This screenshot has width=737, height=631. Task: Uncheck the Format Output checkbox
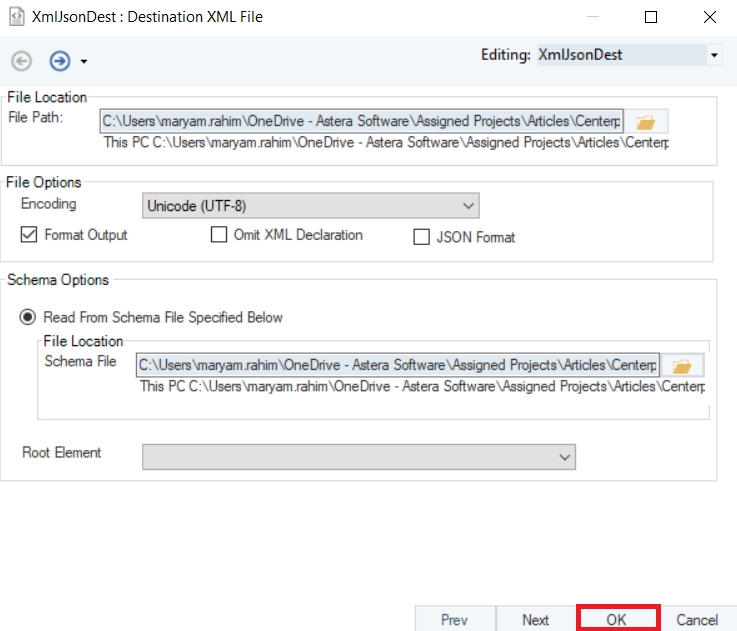click(29, 234)
